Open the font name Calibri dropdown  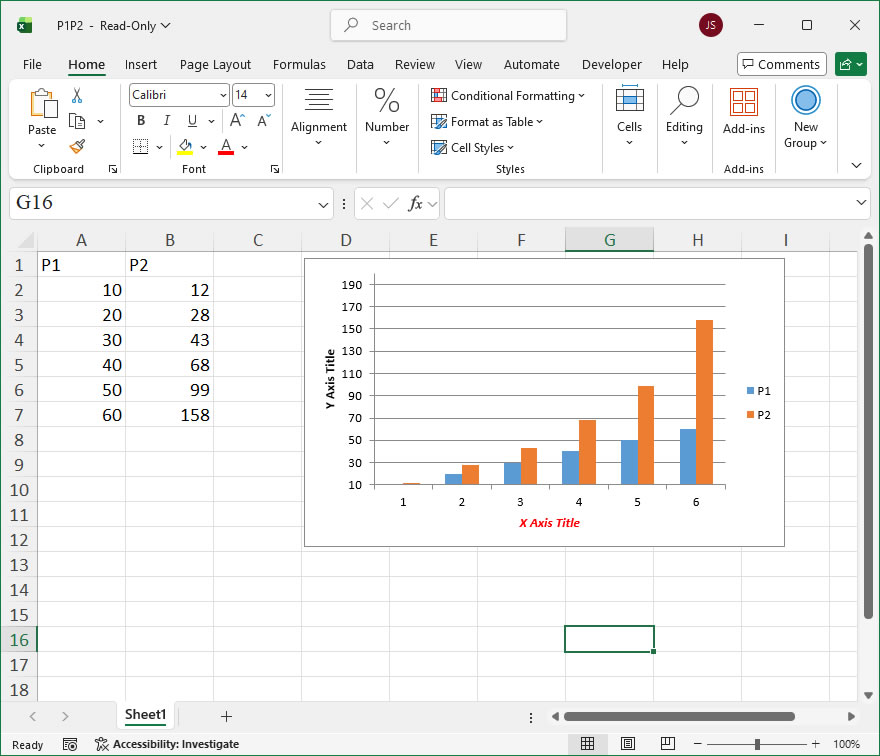[222, 96]
